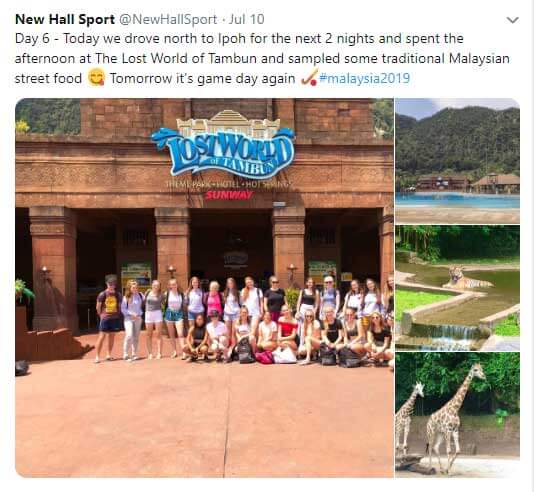Viewport: 534px width, 492px height.
Task: Click 'Tomorrow it's game day again' text
Action: pos(202,79)
